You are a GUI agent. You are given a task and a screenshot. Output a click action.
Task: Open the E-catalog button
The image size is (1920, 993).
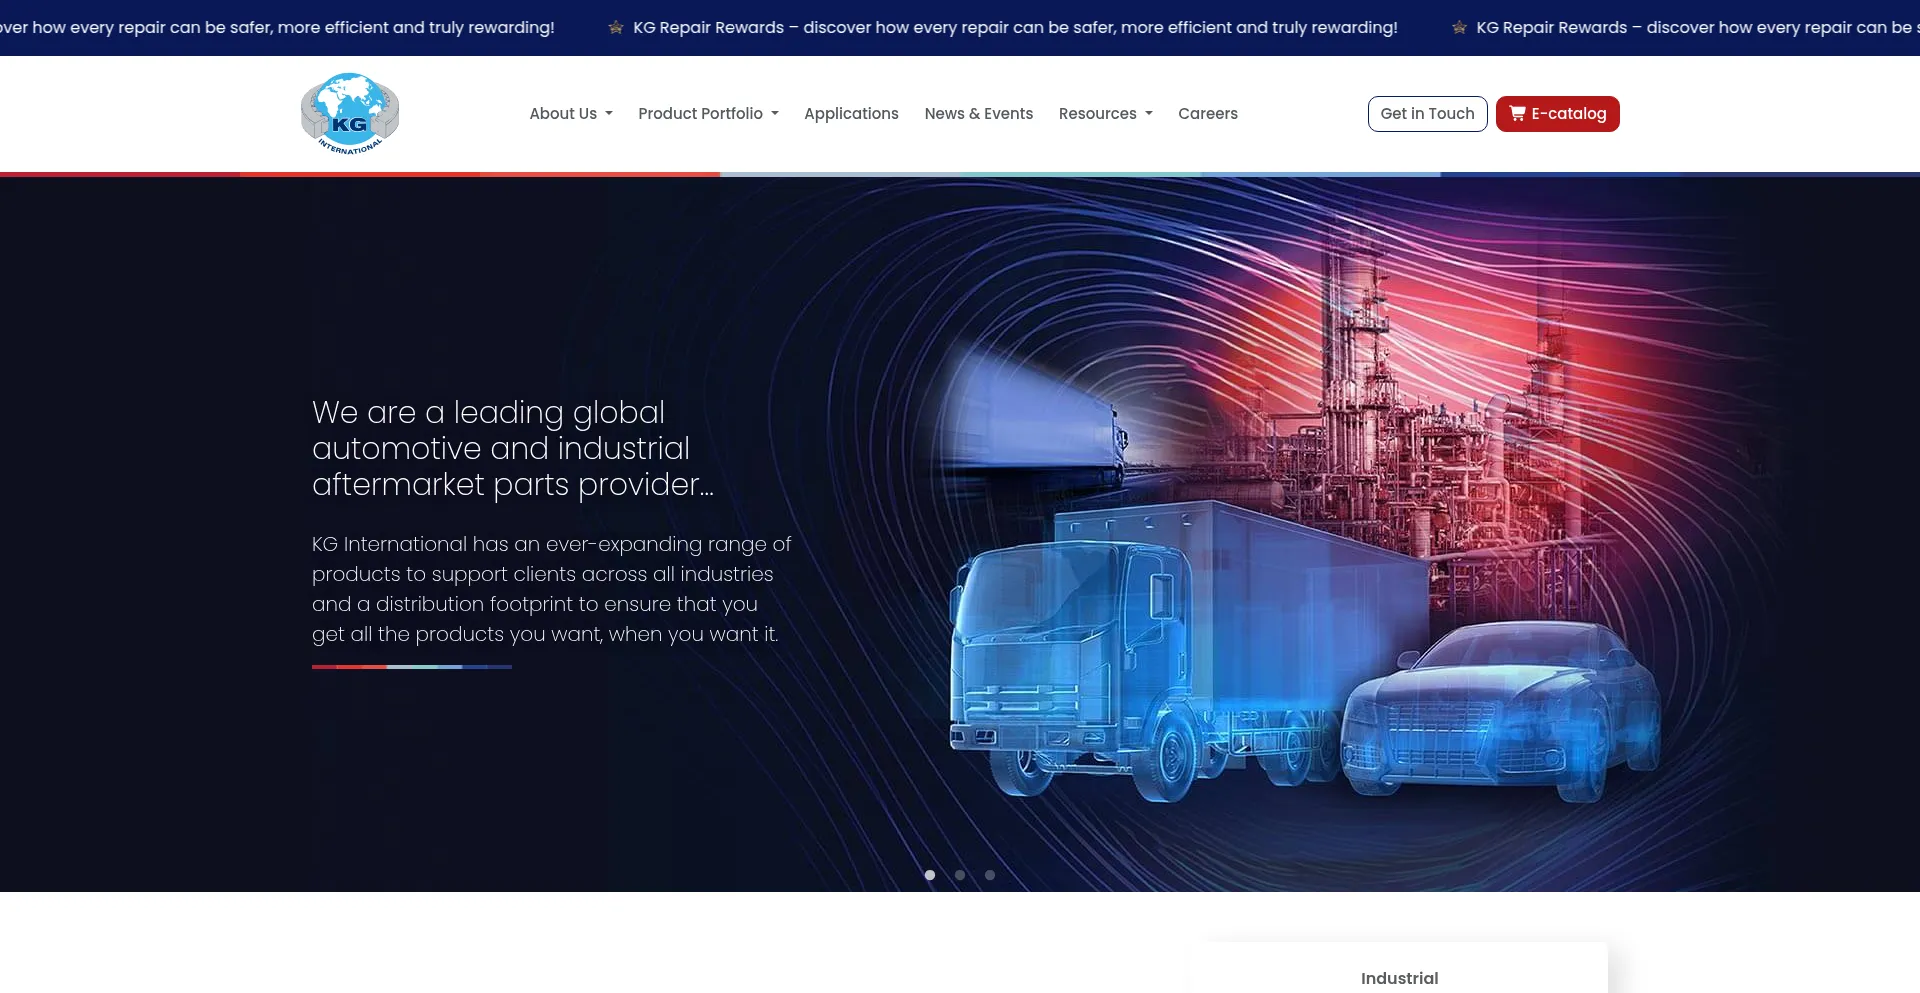pyautogui.click(x=1557, y=114)
